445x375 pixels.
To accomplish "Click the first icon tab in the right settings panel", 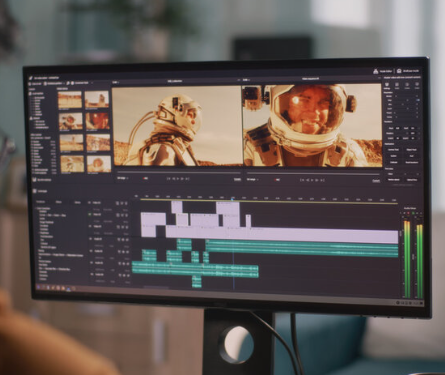I will [387, 86].
